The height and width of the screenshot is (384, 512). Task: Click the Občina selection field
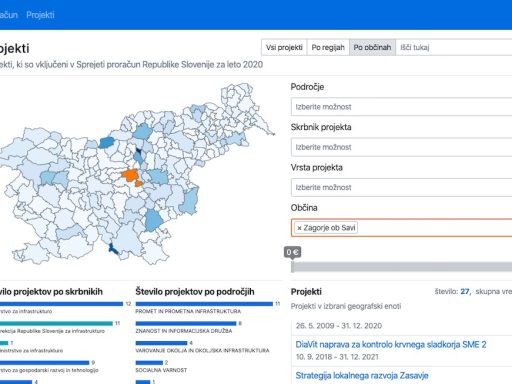click(401, 228)
